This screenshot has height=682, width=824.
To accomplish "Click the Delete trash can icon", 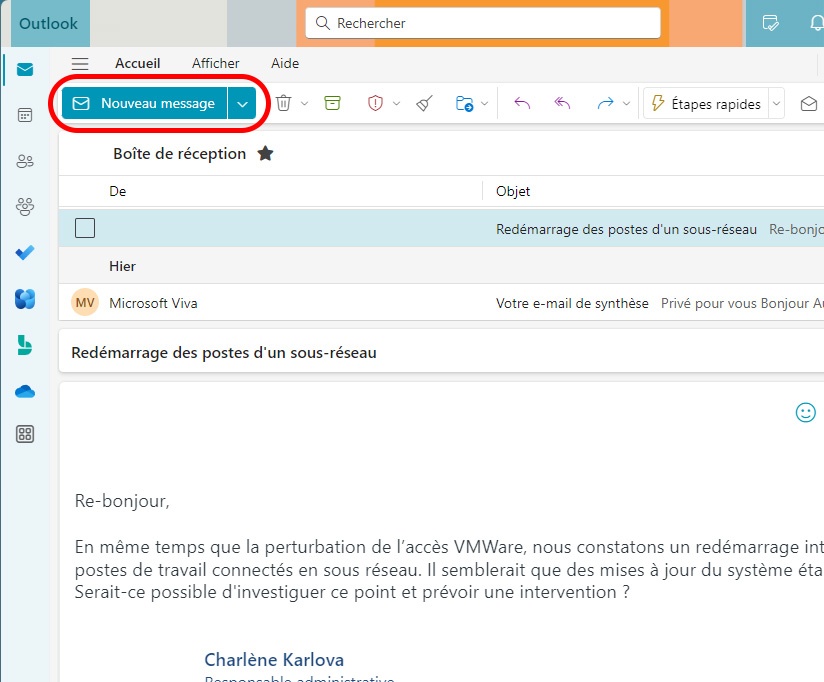I will [284, 103].
